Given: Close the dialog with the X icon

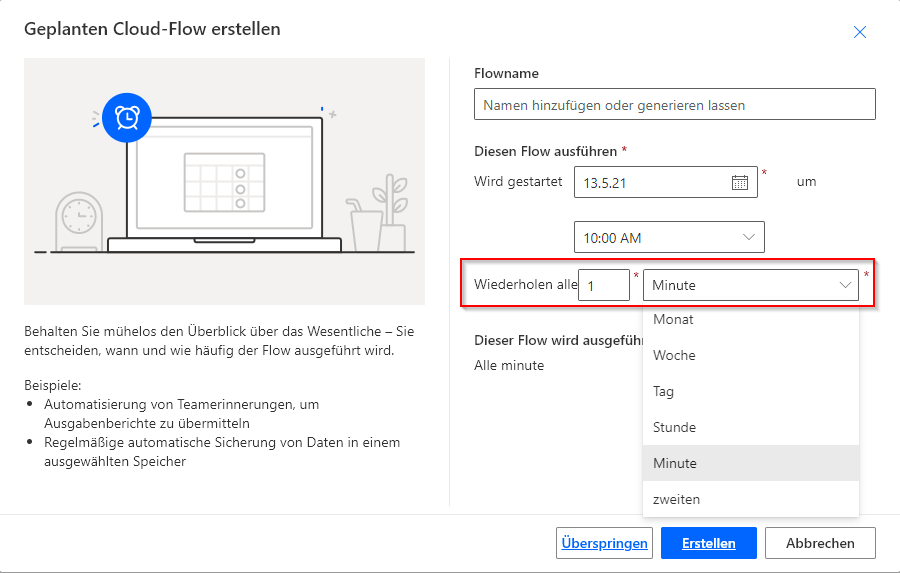Looking at the screenshot, I should pyautogui.click(x=859, y=32).
